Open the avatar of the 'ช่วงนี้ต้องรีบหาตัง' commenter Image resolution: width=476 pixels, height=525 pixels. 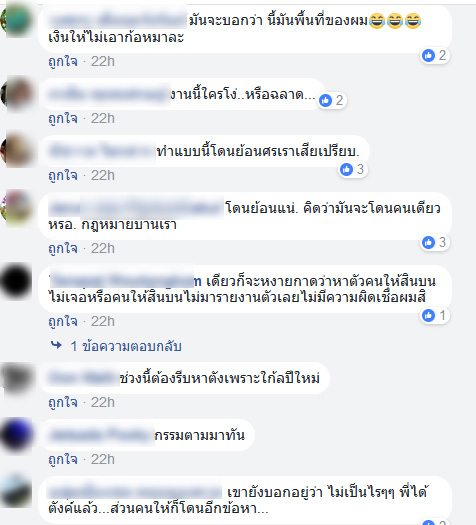[17, 378]
